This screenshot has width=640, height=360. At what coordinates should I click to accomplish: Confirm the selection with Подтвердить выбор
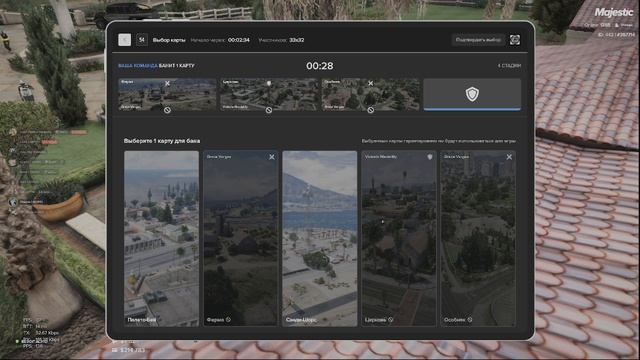tap(478, 40)
